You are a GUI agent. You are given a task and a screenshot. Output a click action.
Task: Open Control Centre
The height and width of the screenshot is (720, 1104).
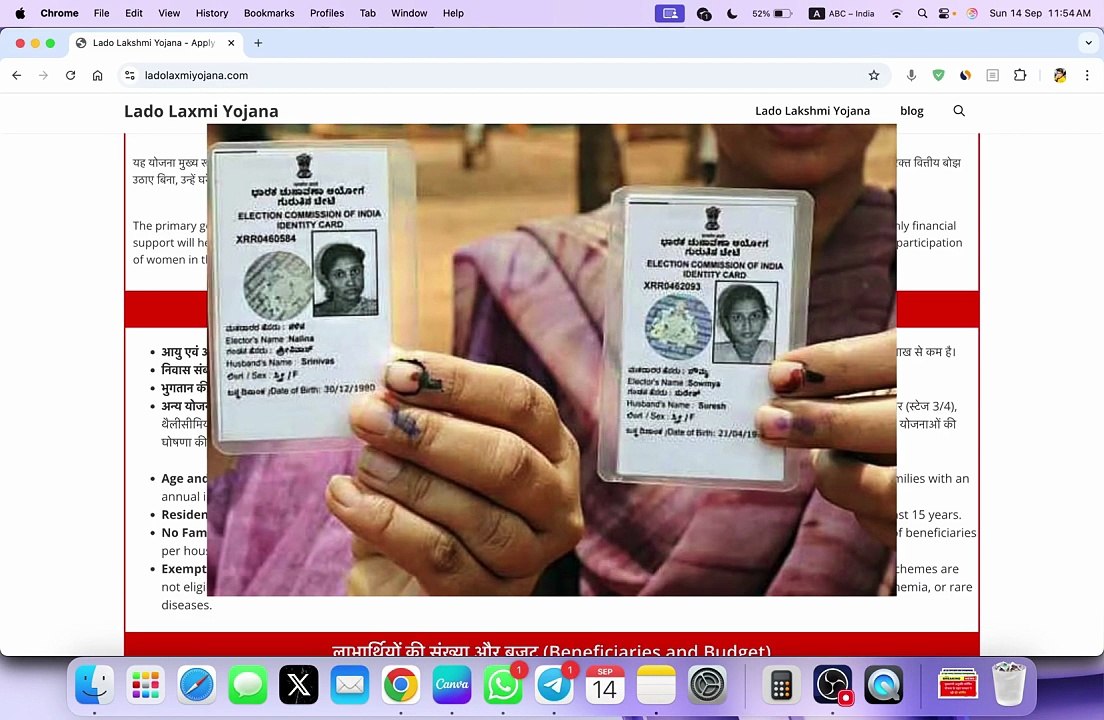(946, 13)
